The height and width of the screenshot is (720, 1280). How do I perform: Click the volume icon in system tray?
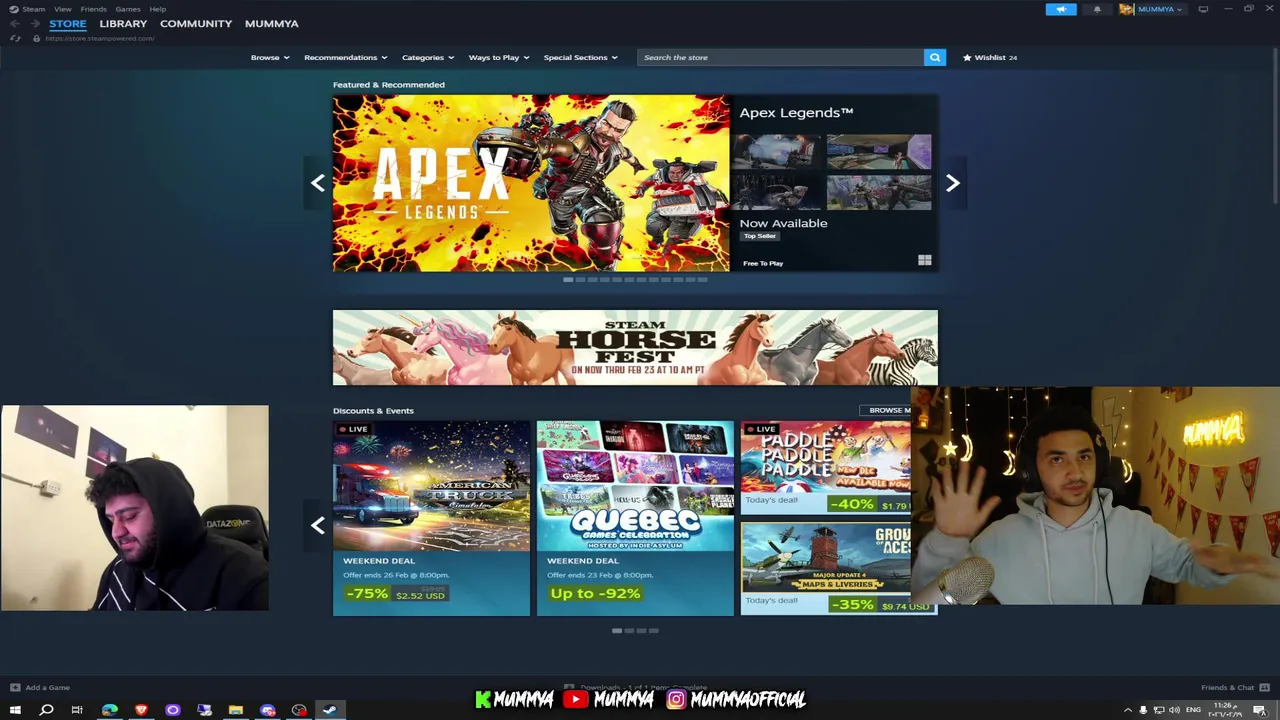pyautogui.click(x=1174, y=710)
